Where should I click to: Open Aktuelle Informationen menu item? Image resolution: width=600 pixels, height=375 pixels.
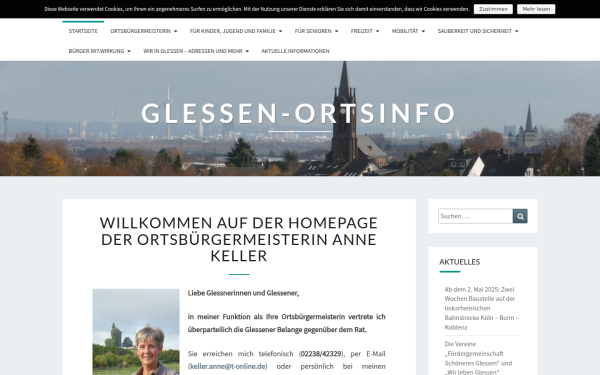click(x=295, y=51)
